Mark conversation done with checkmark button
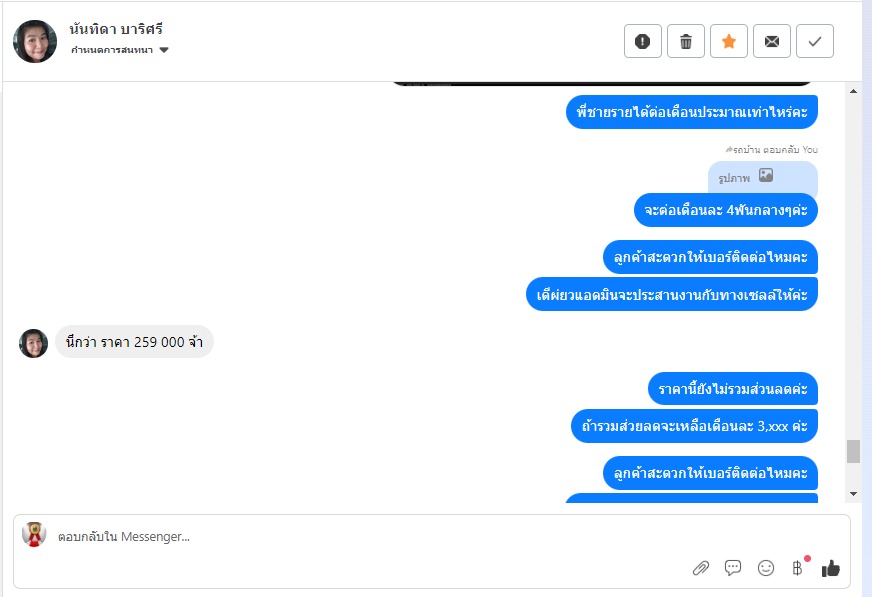Screen dimensions: 872x597 [x=815, y=41]
